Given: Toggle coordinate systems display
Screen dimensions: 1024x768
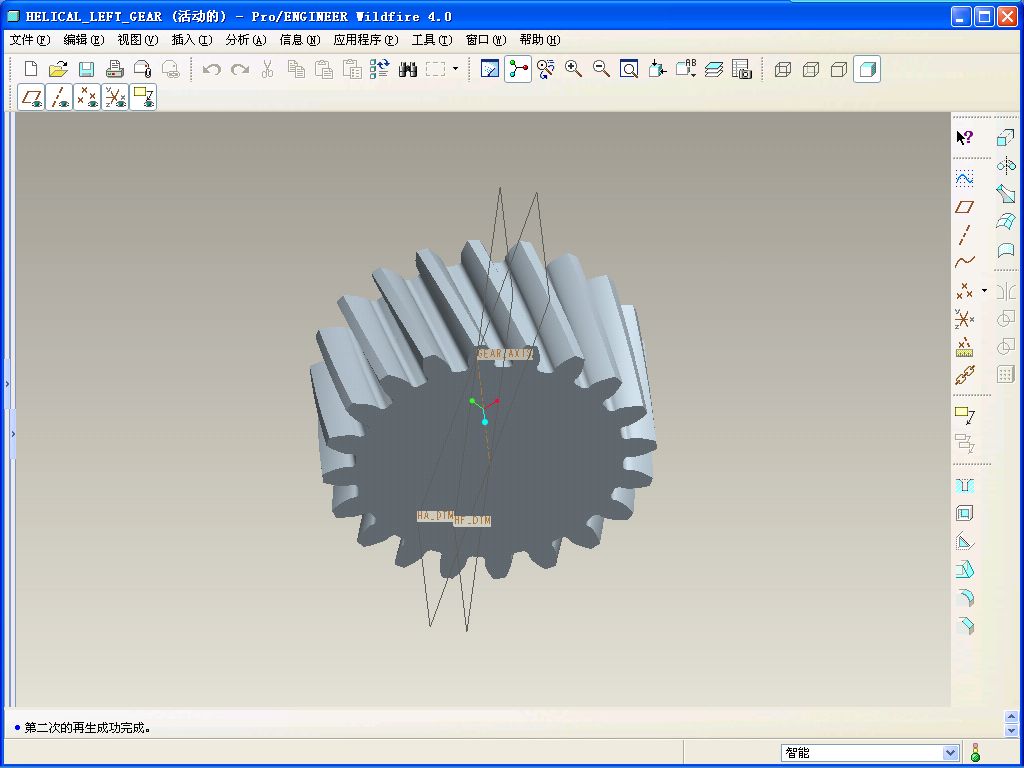Looking at the screenshot, I should (x=115, y=97).
